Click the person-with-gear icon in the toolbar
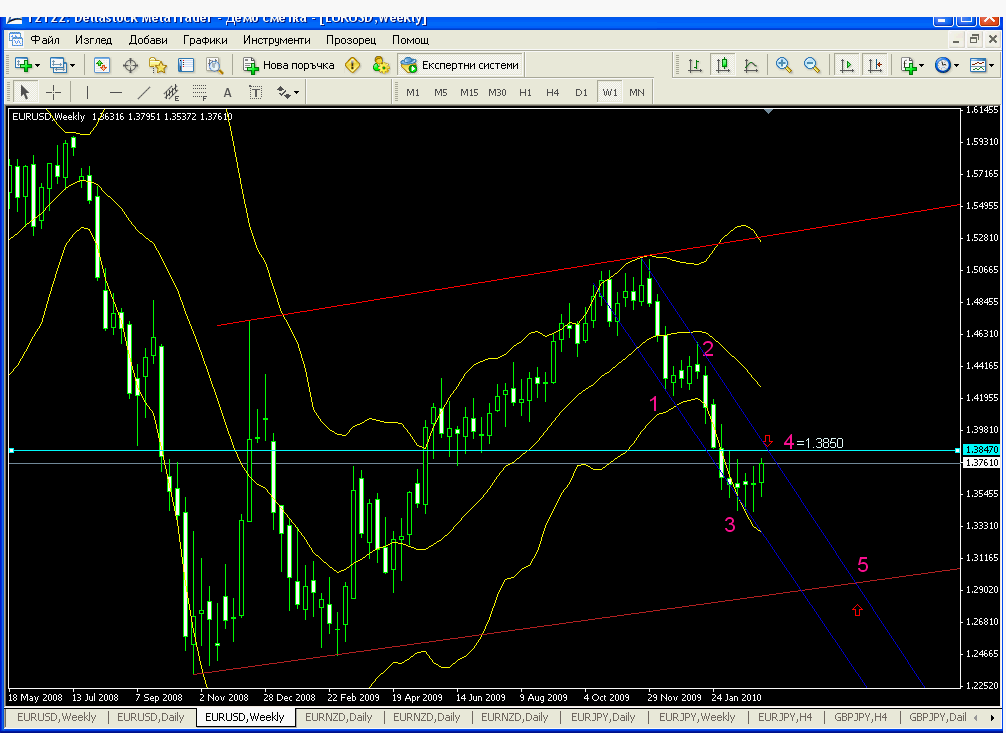This screenshot has width=1006, height=733. pyautogui.click(x=380, y=65)
